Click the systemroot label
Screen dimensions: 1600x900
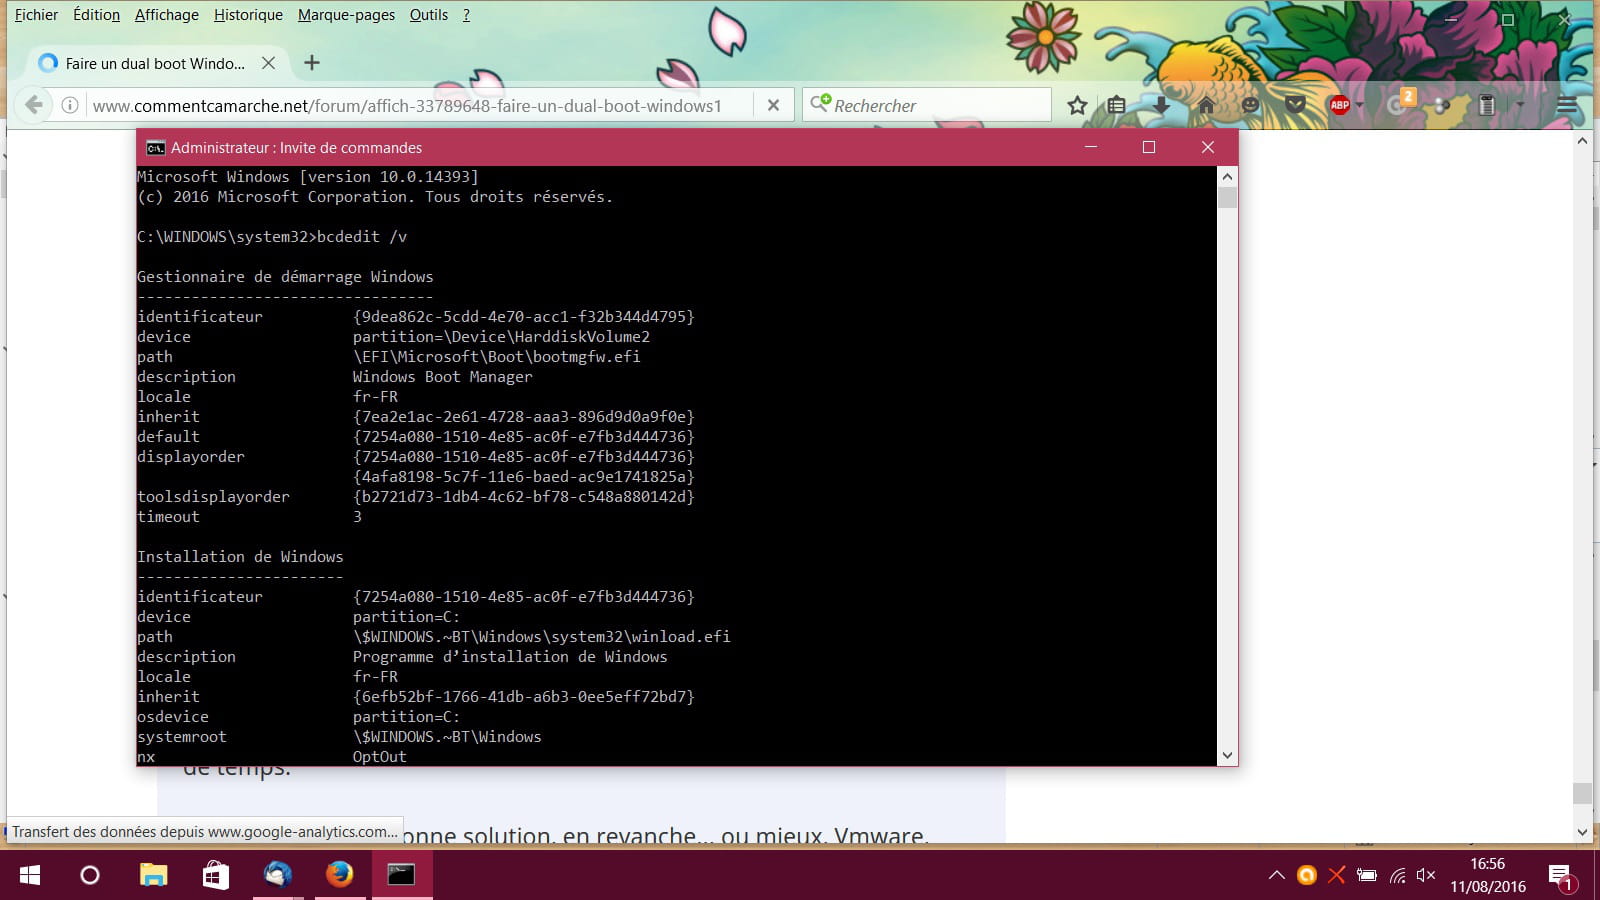click(182, 737)
